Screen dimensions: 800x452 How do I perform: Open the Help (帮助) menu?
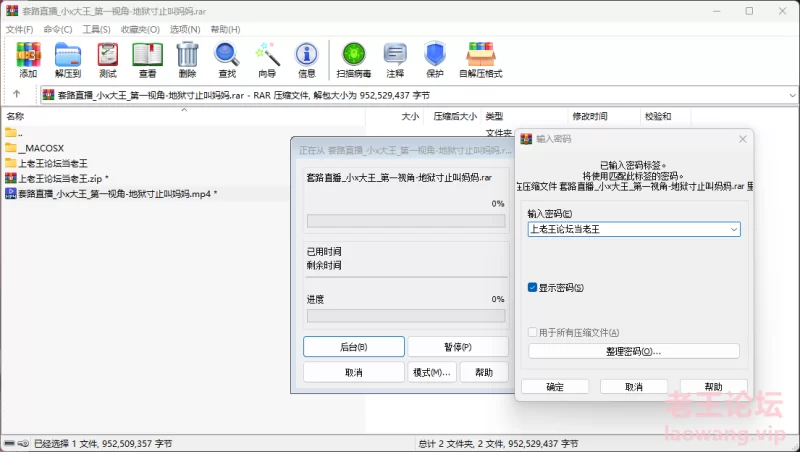(x=226, y=30)
